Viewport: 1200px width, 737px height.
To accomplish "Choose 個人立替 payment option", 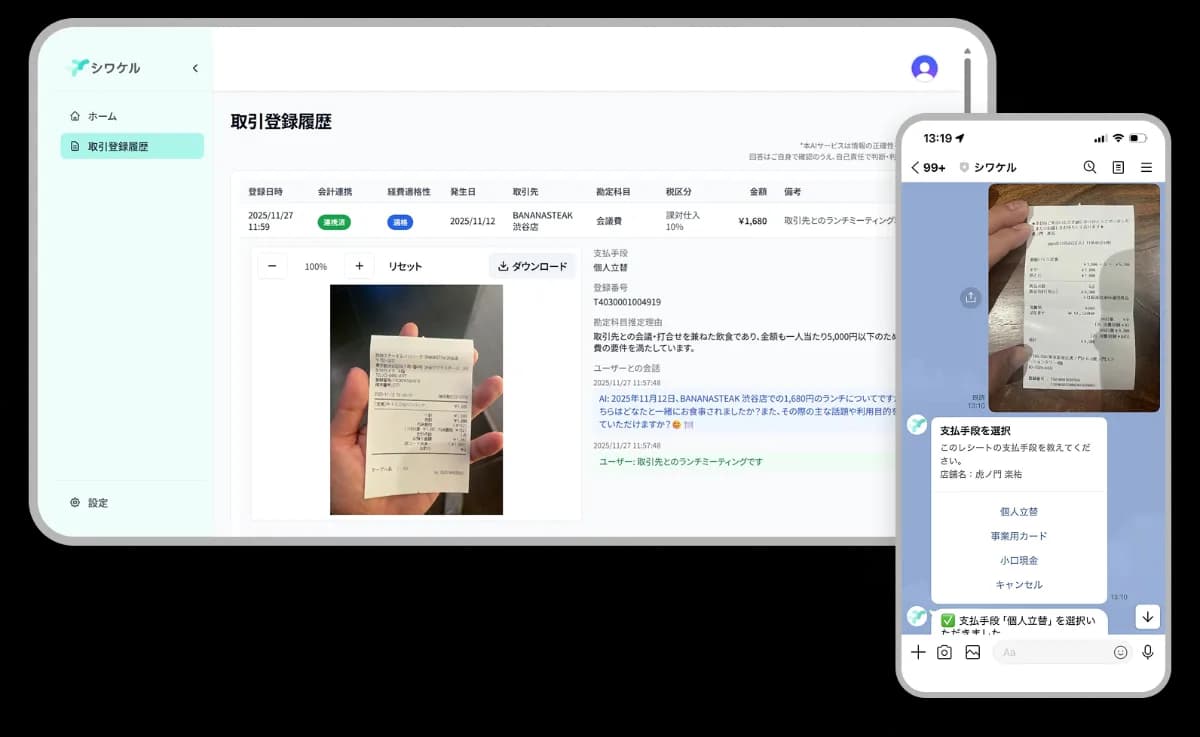I will pos(1018,511).
